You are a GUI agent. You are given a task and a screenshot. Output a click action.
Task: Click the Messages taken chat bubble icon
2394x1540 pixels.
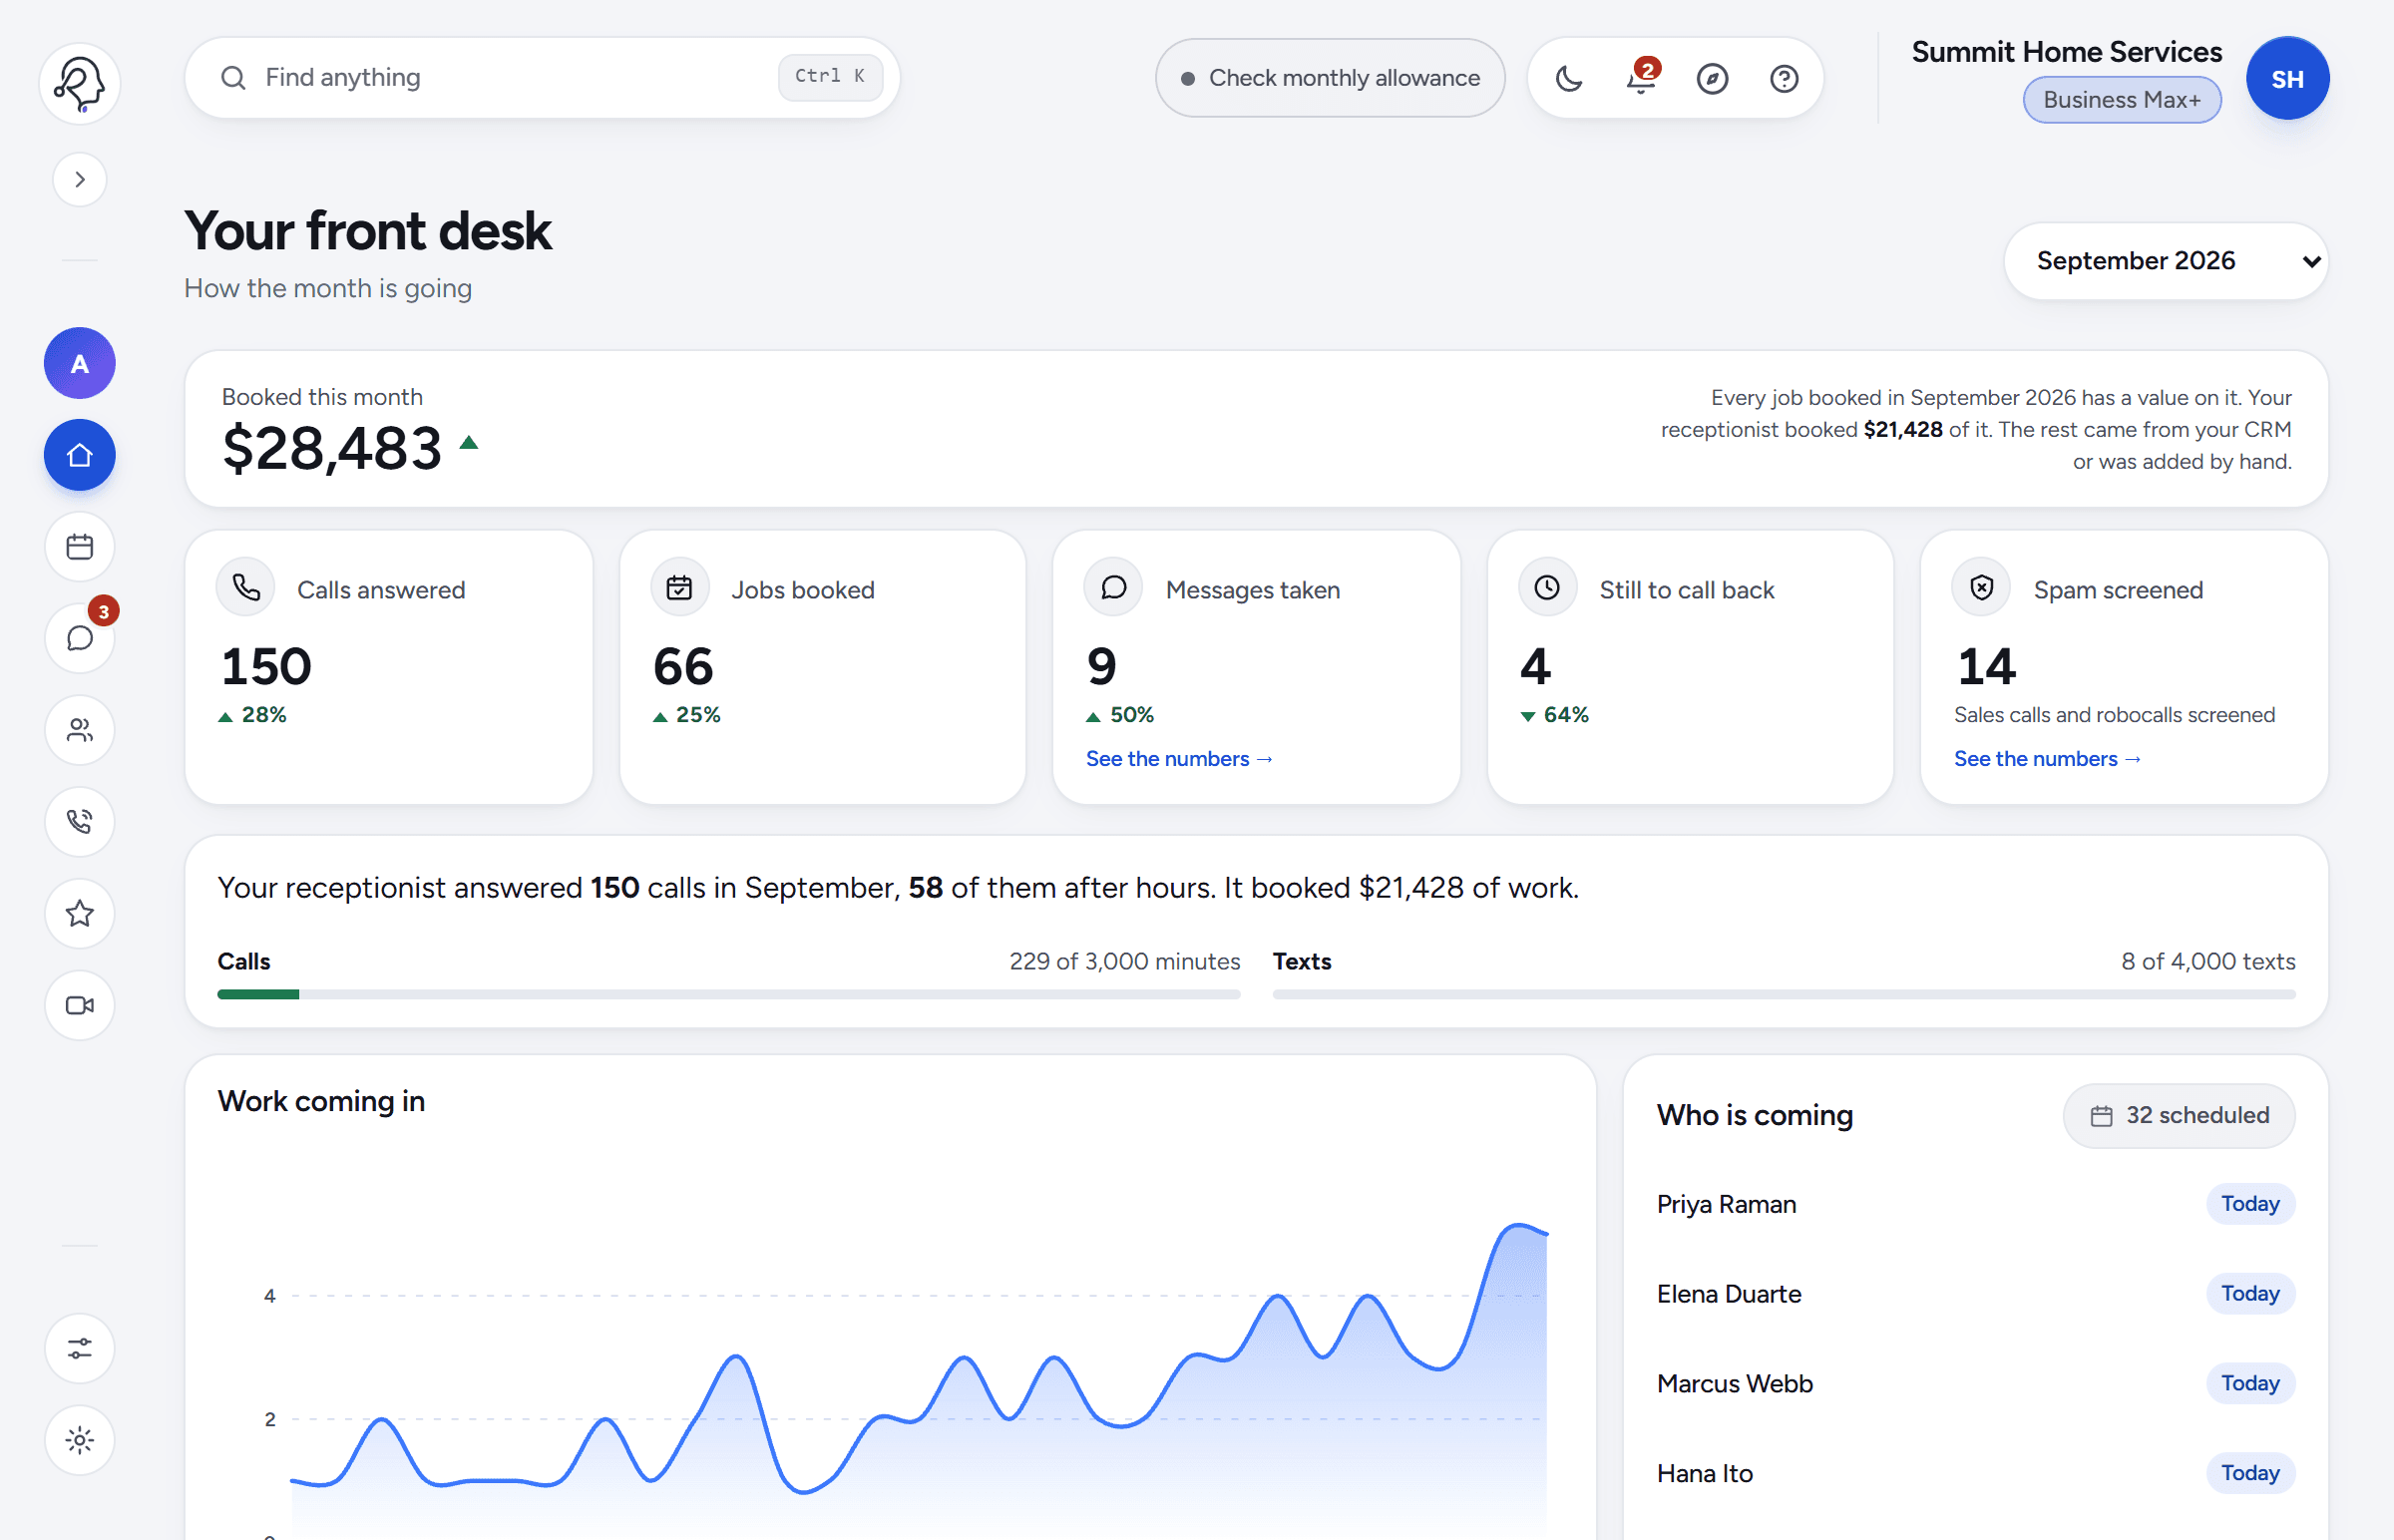point(1113,588)
